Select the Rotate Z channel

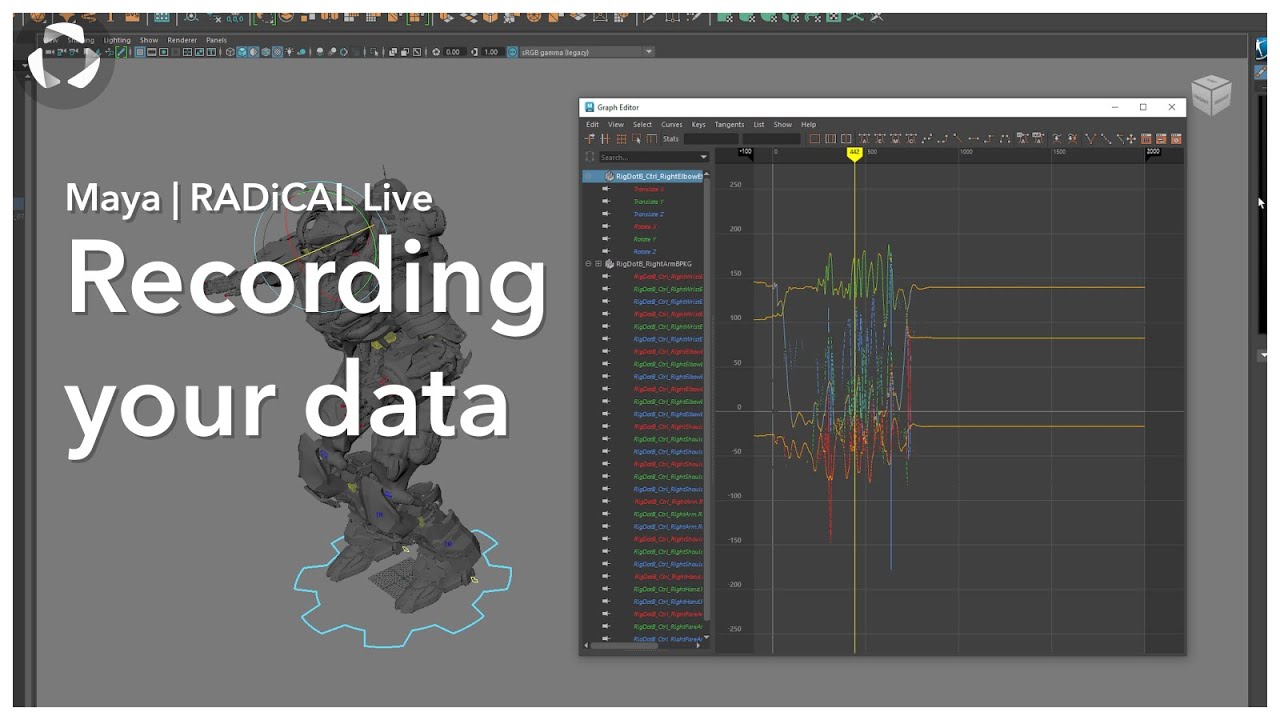(645, 252)
